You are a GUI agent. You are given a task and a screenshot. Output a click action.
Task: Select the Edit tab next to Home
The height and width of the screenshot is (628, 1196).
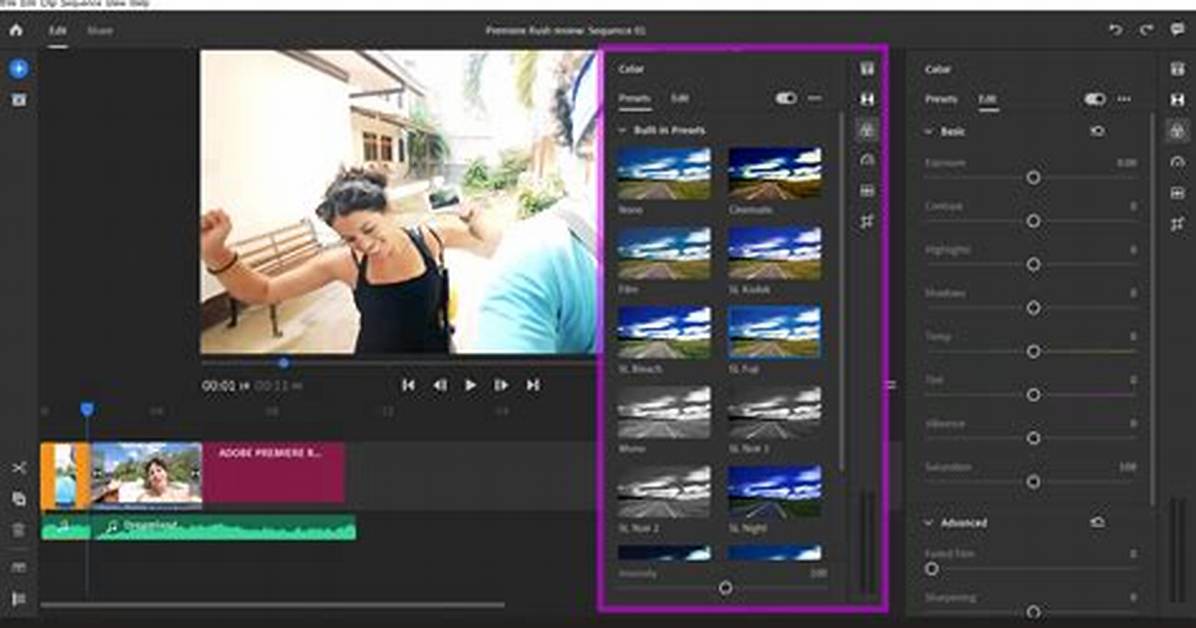58,31
